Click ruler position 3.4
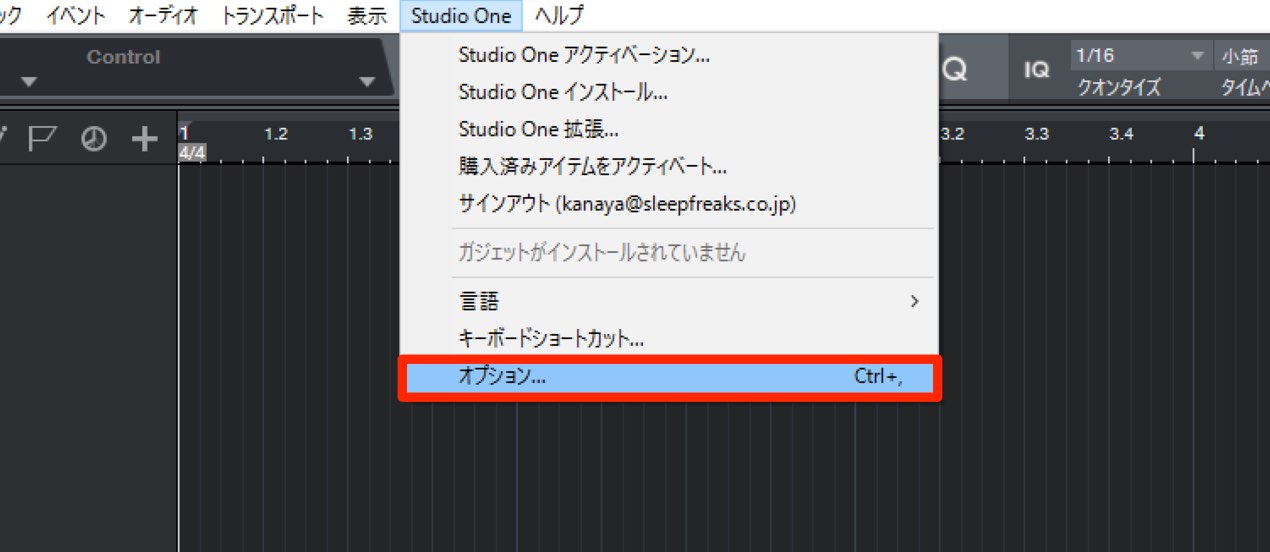This screenshot has width=1270, height=552. pos(1121,134)
